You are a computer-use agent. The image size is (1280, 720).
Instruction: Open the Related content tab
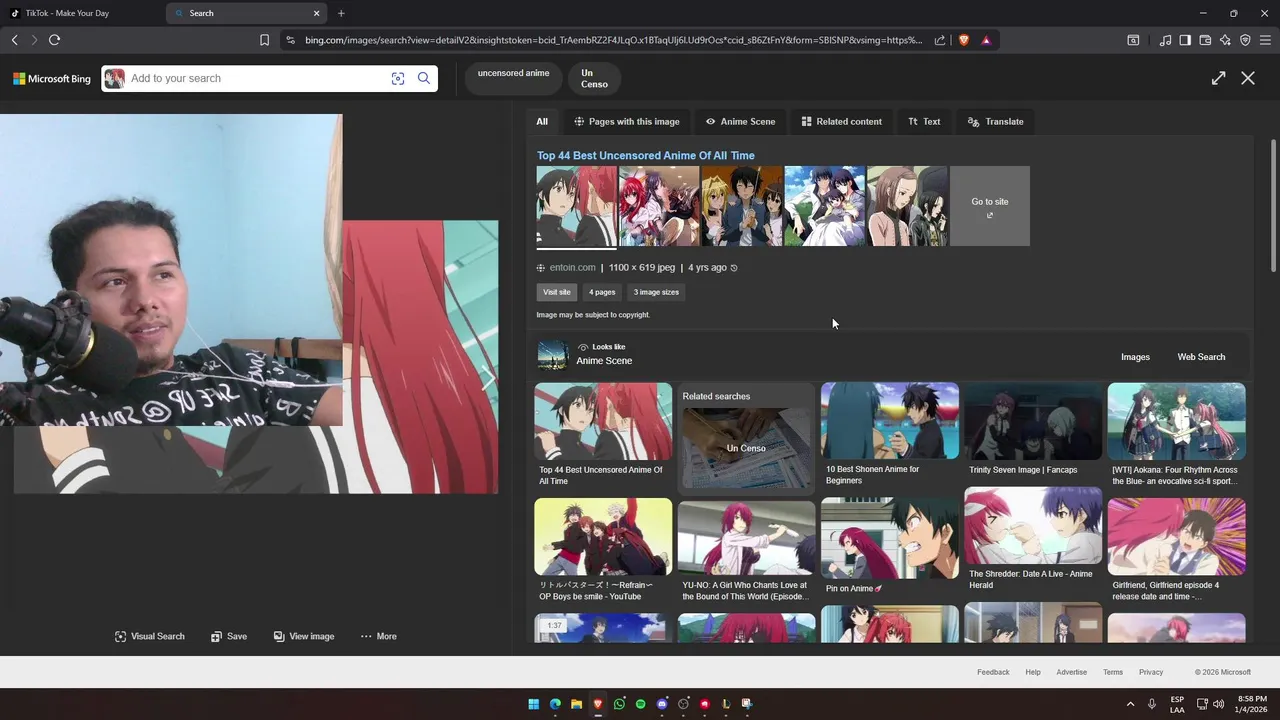(842, 121)
